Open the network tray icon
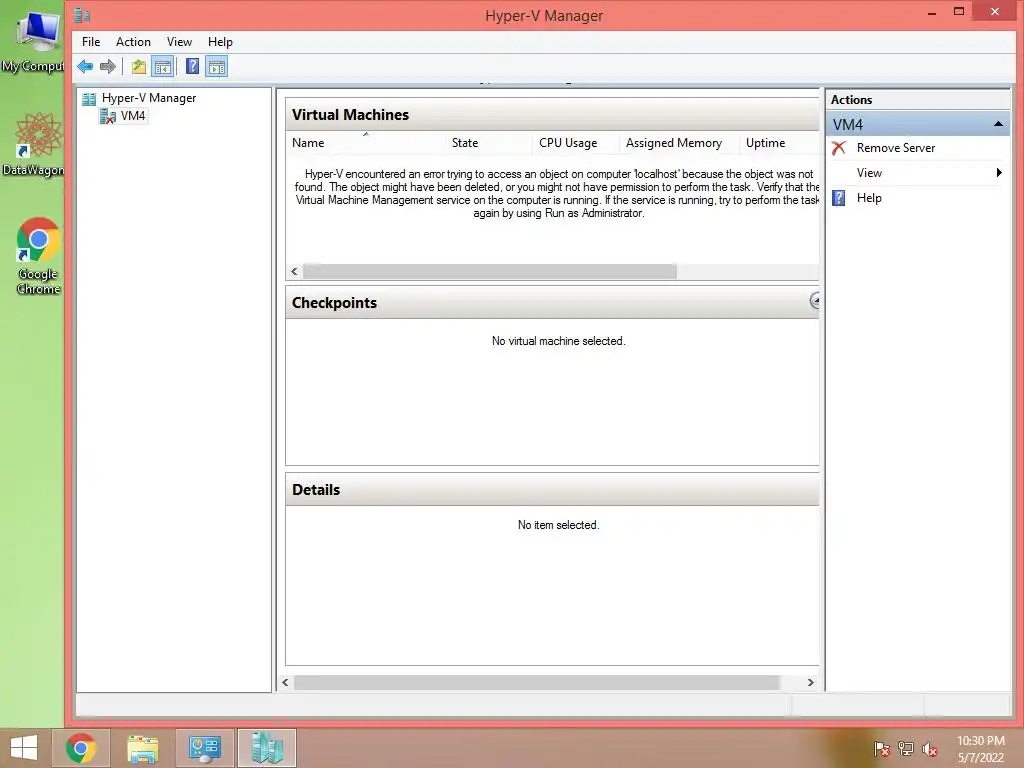Screen dimensions: 1024x768 pyautogui.click(x=906, y=749)
